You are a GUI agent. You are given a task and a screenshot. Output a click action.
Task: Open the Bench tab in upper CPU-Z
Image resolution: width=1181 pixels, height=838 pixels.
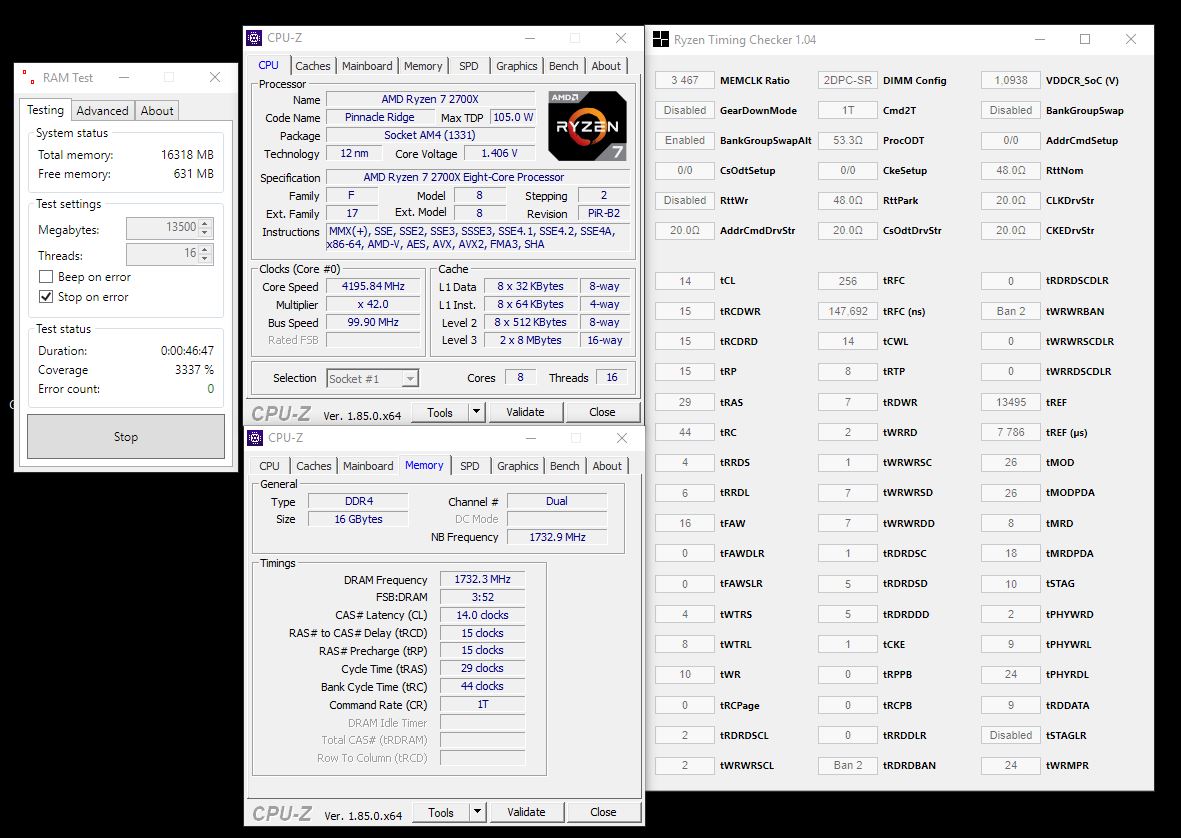(563, 66)
